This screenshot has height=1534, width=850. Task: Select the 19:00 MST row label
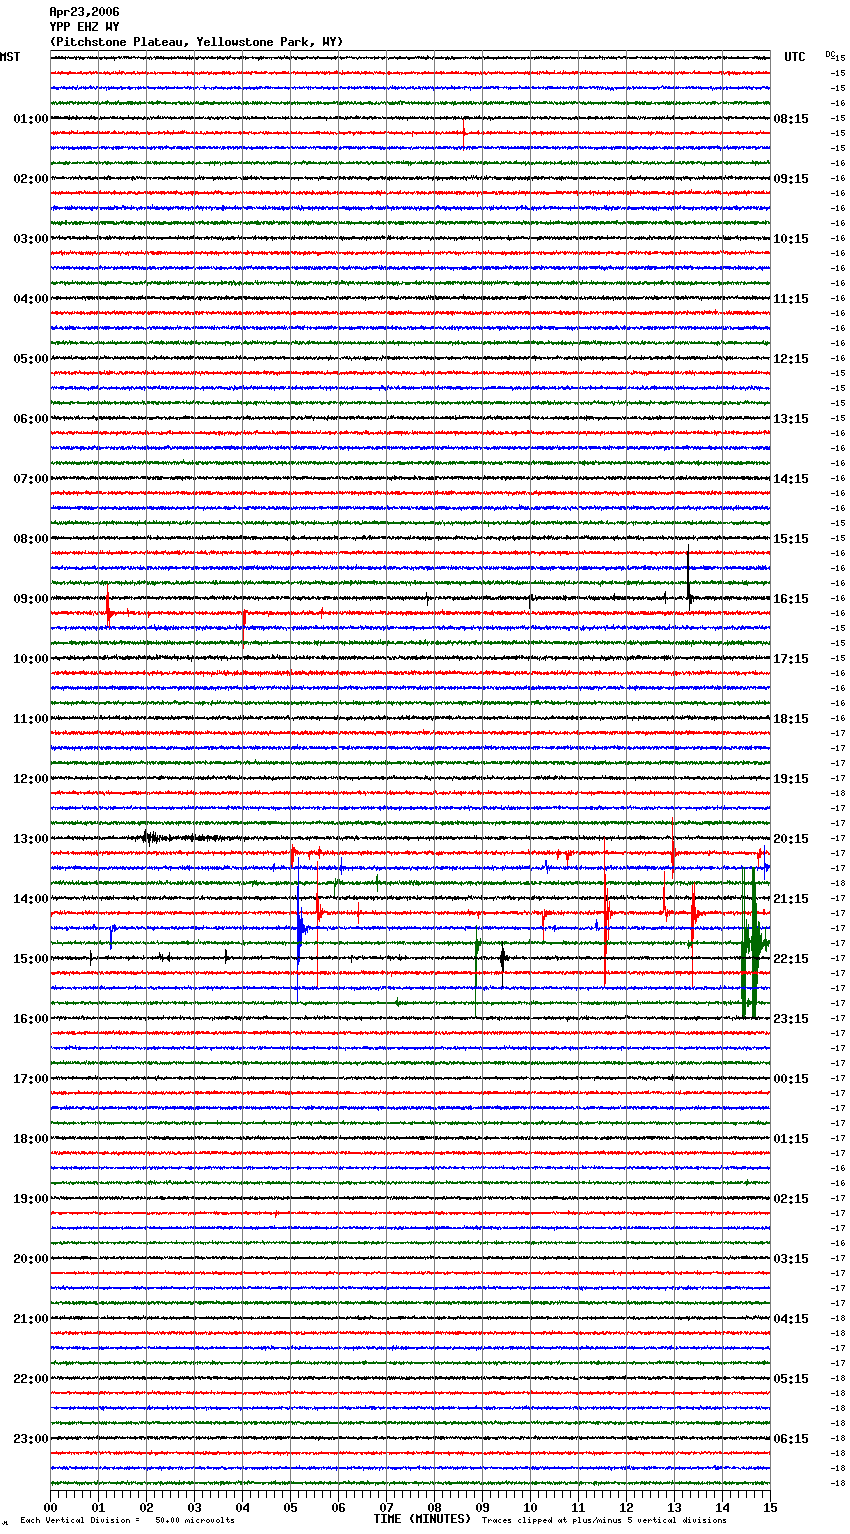coord(30,1199)
